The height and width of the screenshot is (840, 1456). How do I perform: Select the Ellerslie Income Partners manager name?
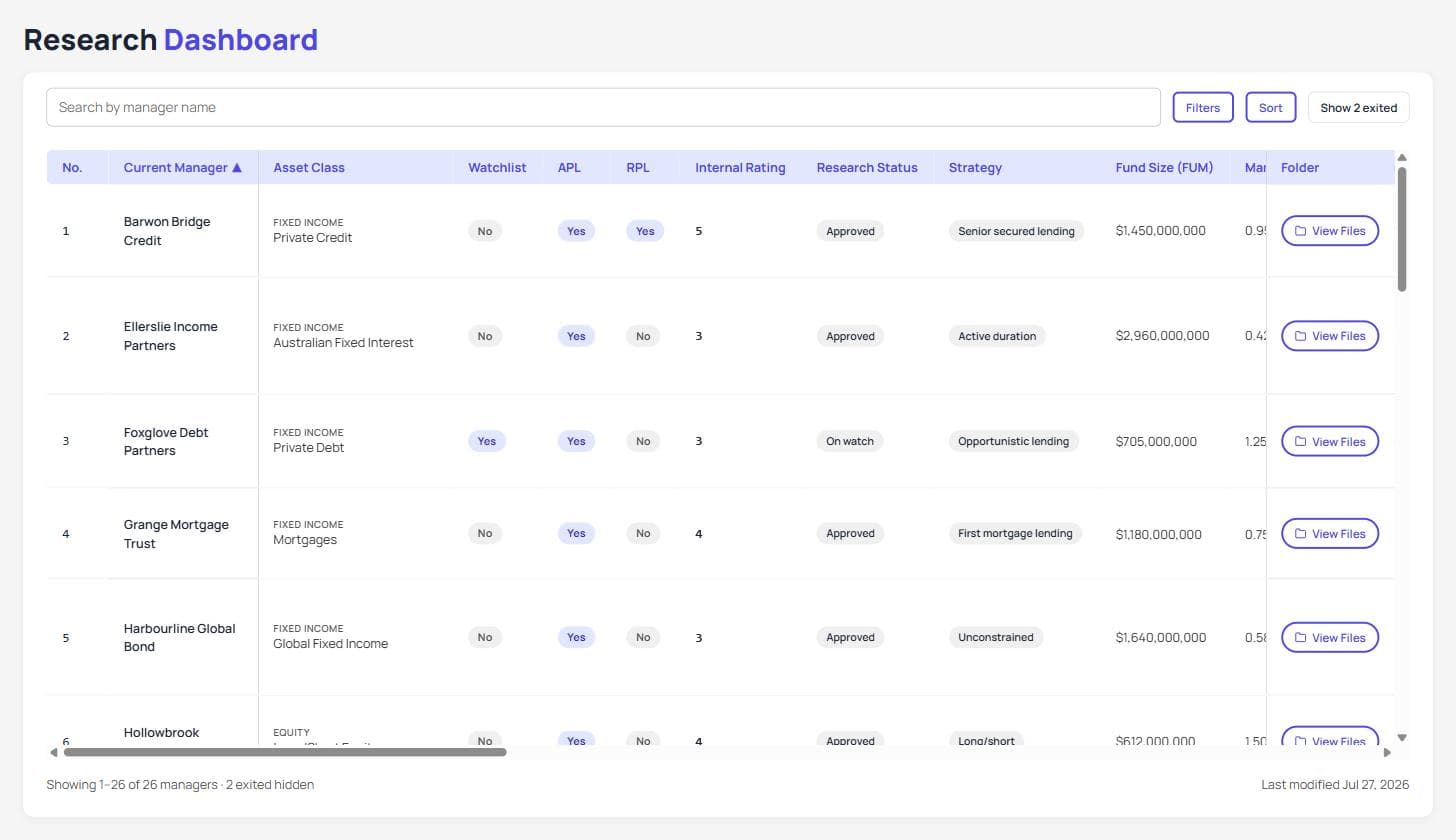tap(170, 336)
